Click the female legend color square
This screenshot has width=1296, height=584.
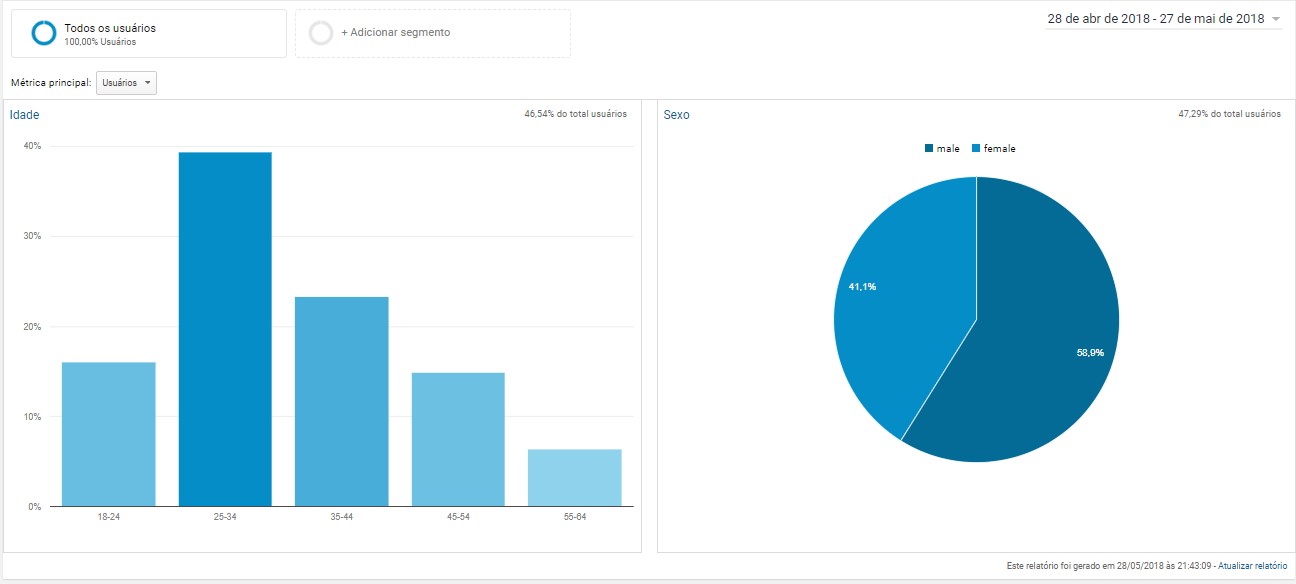tap(976, 149)
